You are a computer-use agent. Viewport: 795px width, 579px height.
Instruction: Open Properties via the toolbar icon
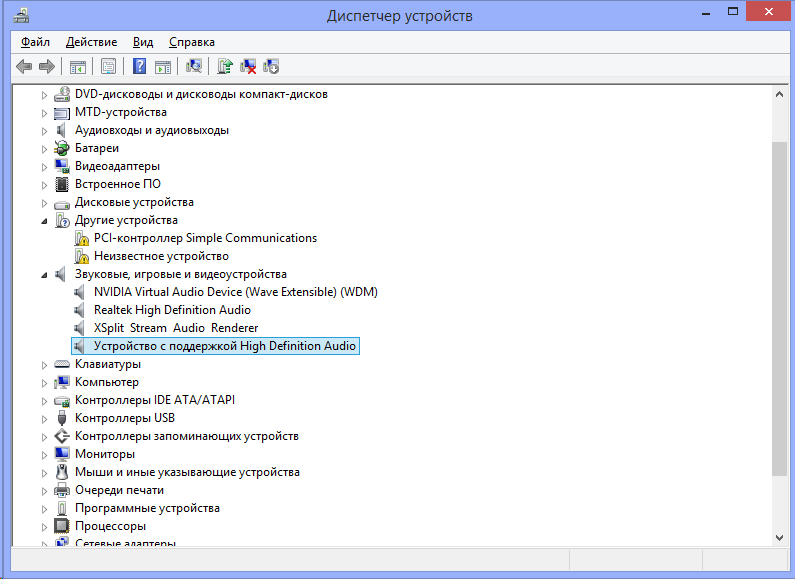(108, 66)
